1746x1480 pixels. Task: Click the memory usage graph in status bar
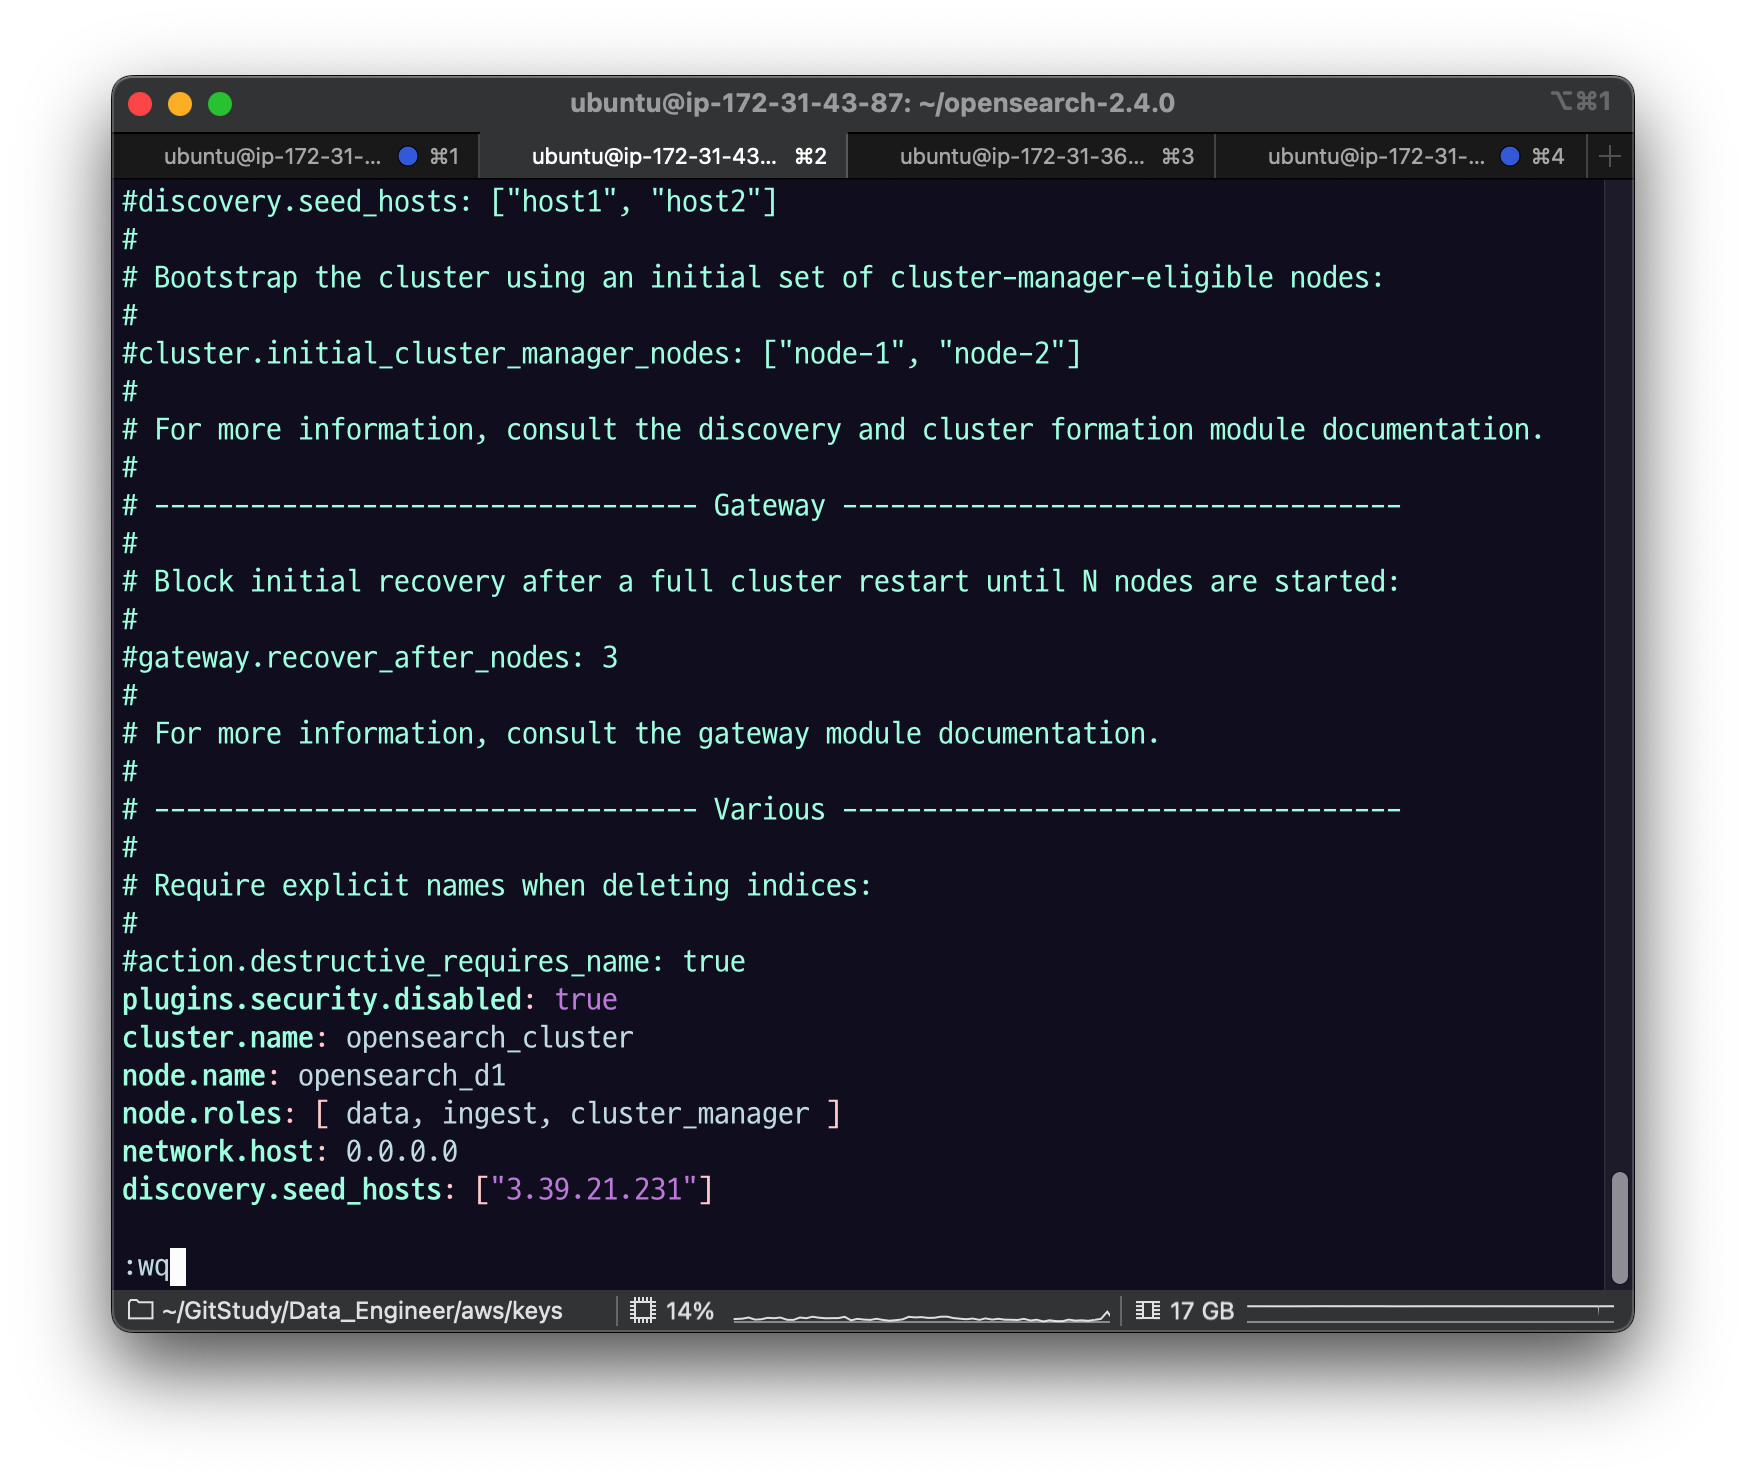(1430, 1312)
